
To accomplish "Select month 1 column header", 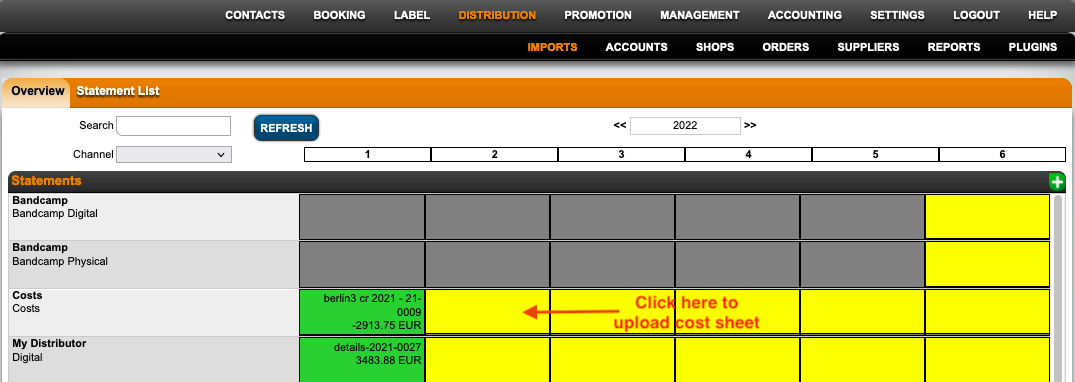I will [x=367, y=155].
